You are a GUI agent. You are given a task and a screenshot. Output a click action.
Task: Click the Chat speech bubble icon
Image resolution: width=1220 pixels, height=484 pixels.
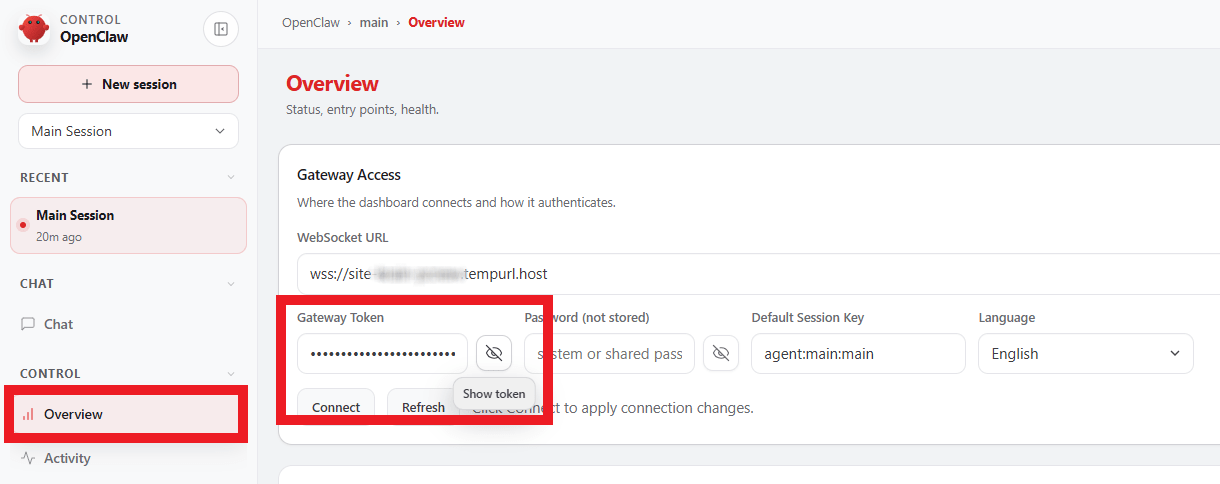click(28, 324)
